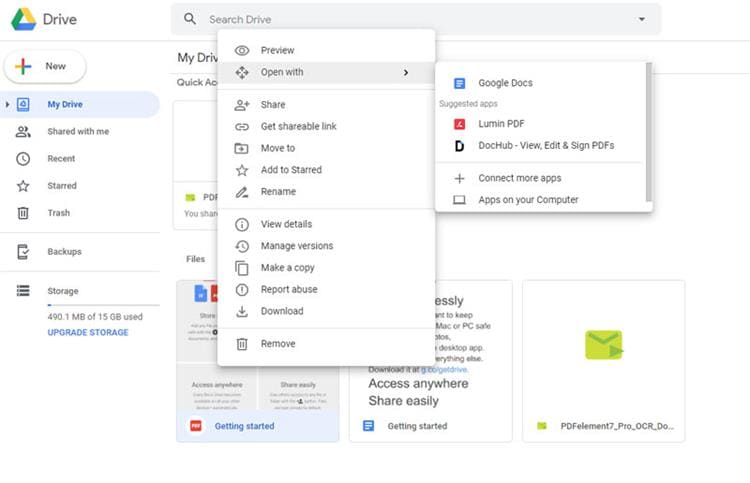Click the Shared with me people icon
Viewport: 750px width, 483px height.
click(x=23, y=132)
